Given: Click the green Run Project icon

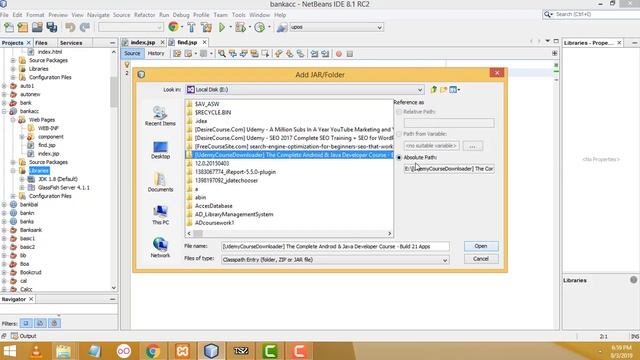Looking at the screenshot, I should (222, 27).
